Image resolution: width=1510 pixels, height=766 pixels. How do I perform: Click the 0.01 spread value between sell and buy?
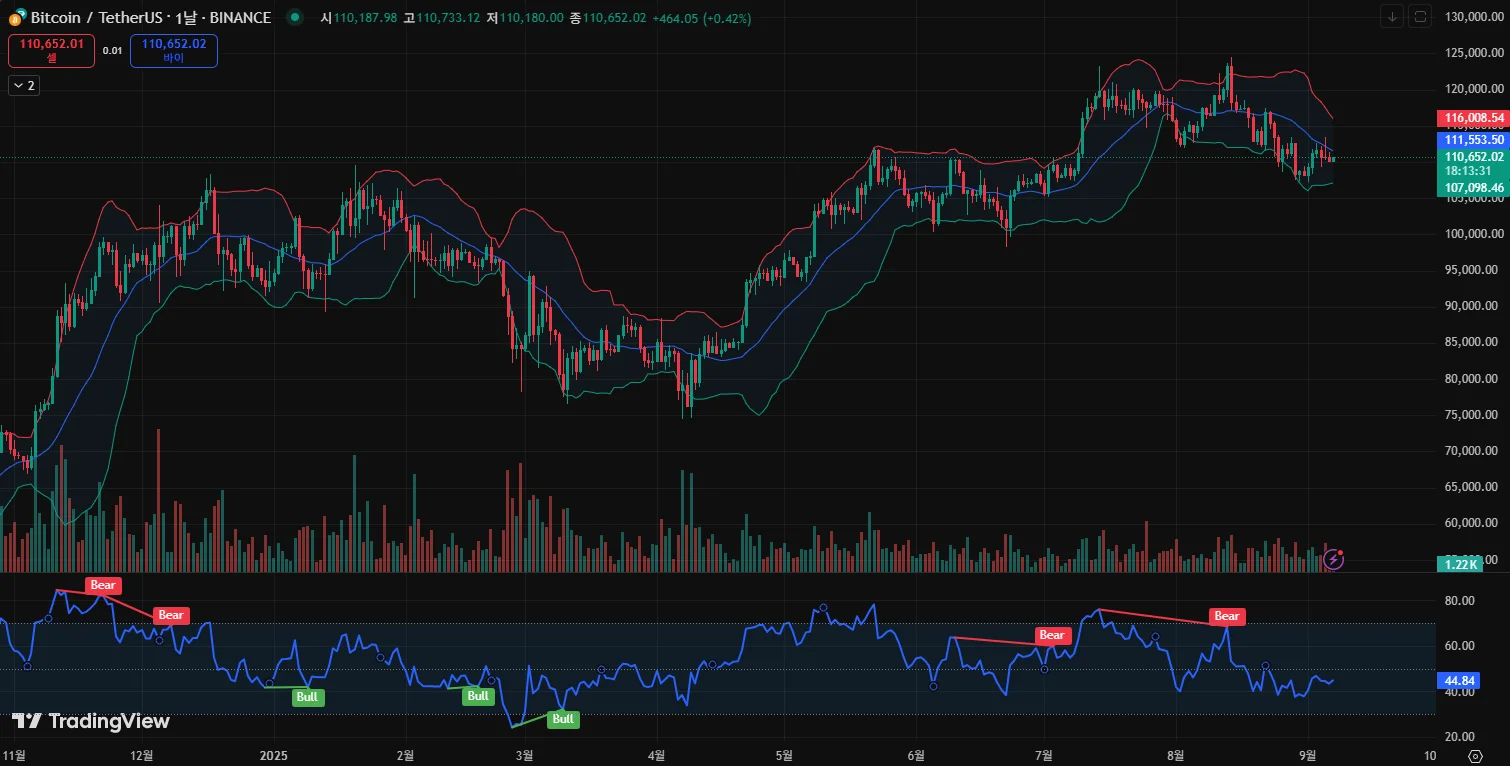pyautogui.click(x=112, y=51)
